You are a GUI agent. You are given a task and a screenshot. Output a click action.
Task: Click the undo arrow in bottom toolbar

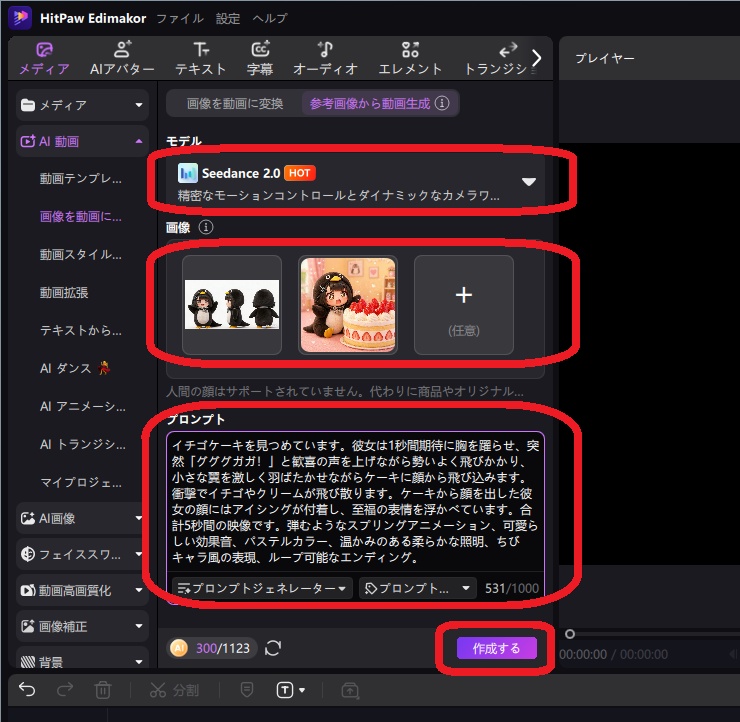click(27, 690)
